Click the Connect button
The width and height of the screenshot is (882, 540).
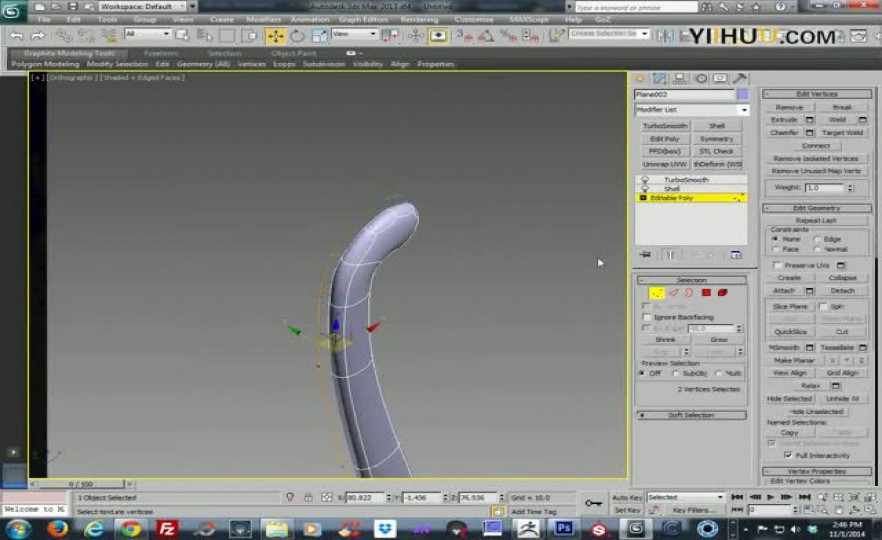(816, 146)
